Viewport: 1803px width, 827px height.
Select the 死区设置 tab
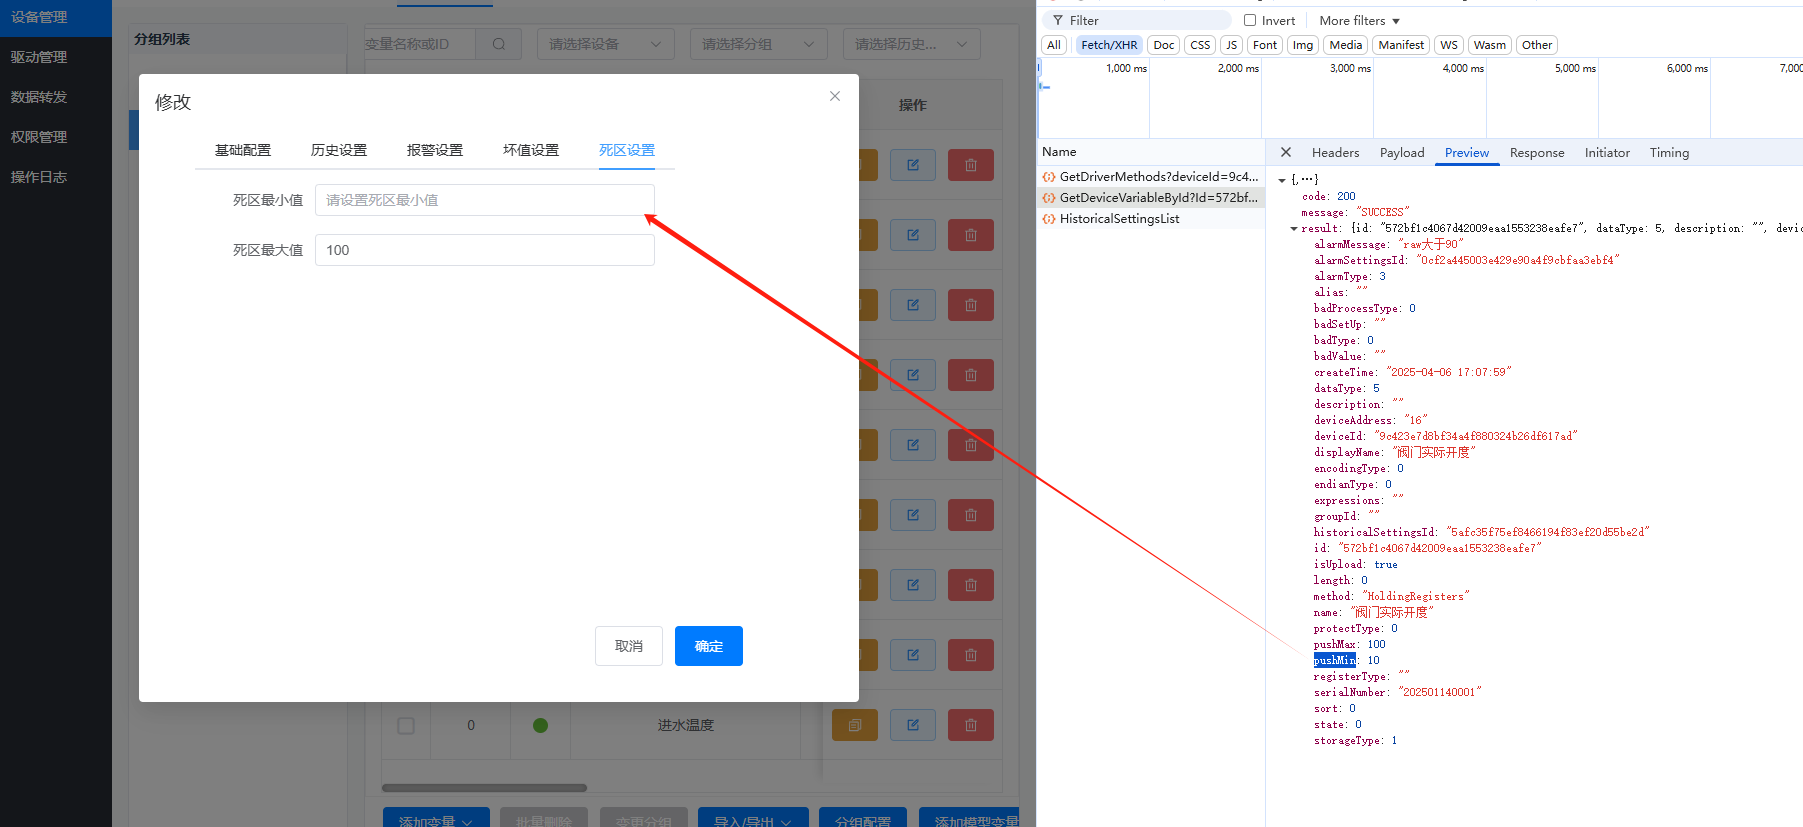[627, 150]
